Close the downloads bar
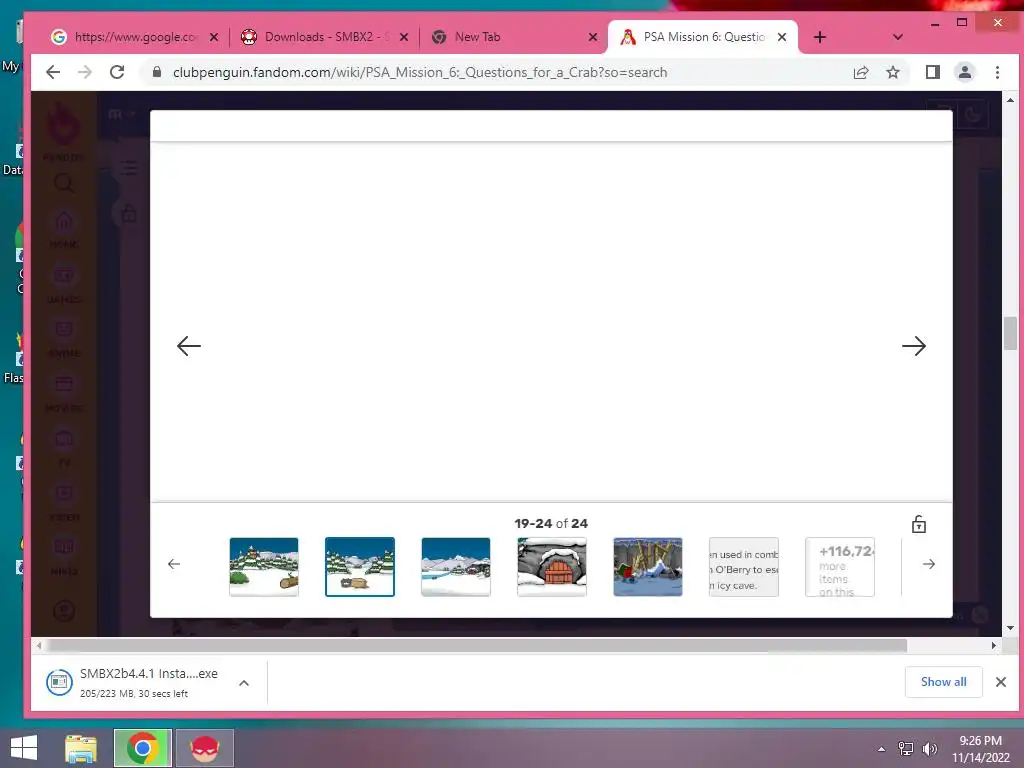Image resolution: width=1024 pixels, height=768 pixels. (1000, 682)
